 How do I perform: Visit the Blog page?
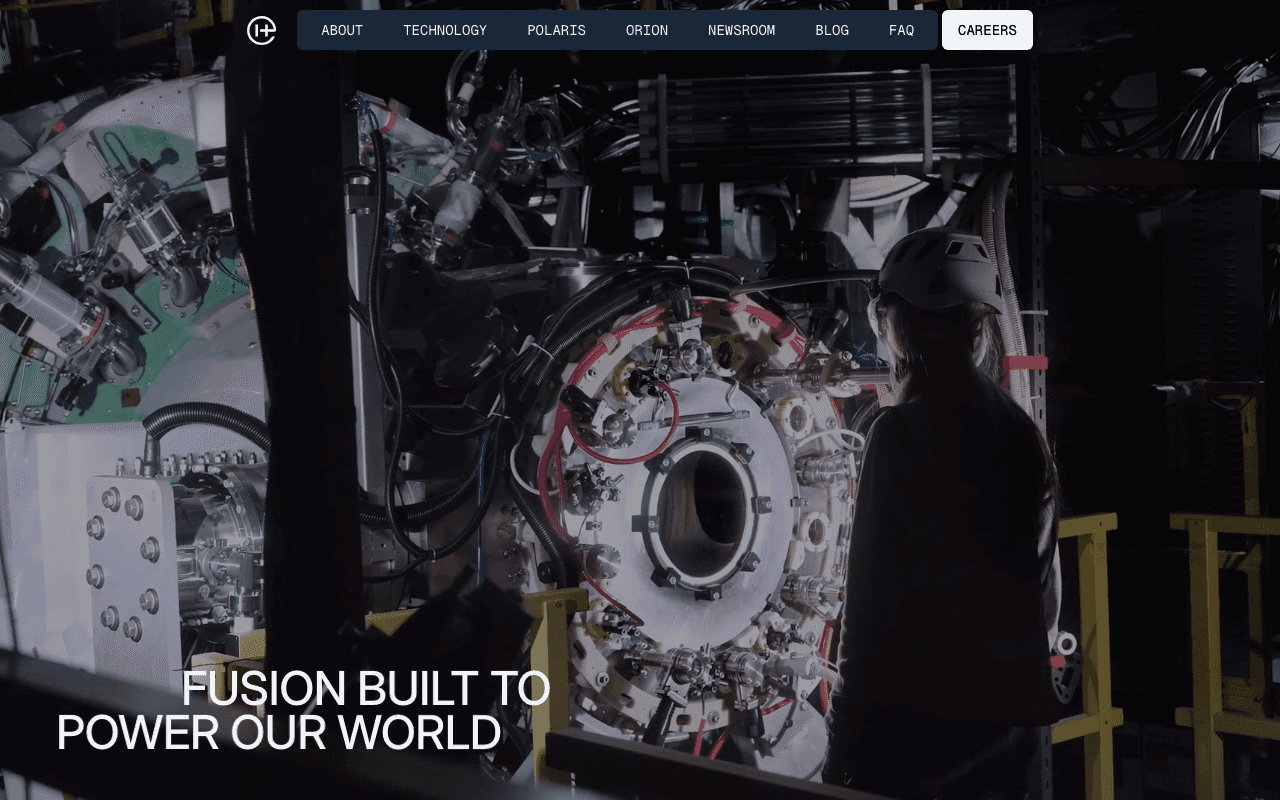tap(832, 30)
